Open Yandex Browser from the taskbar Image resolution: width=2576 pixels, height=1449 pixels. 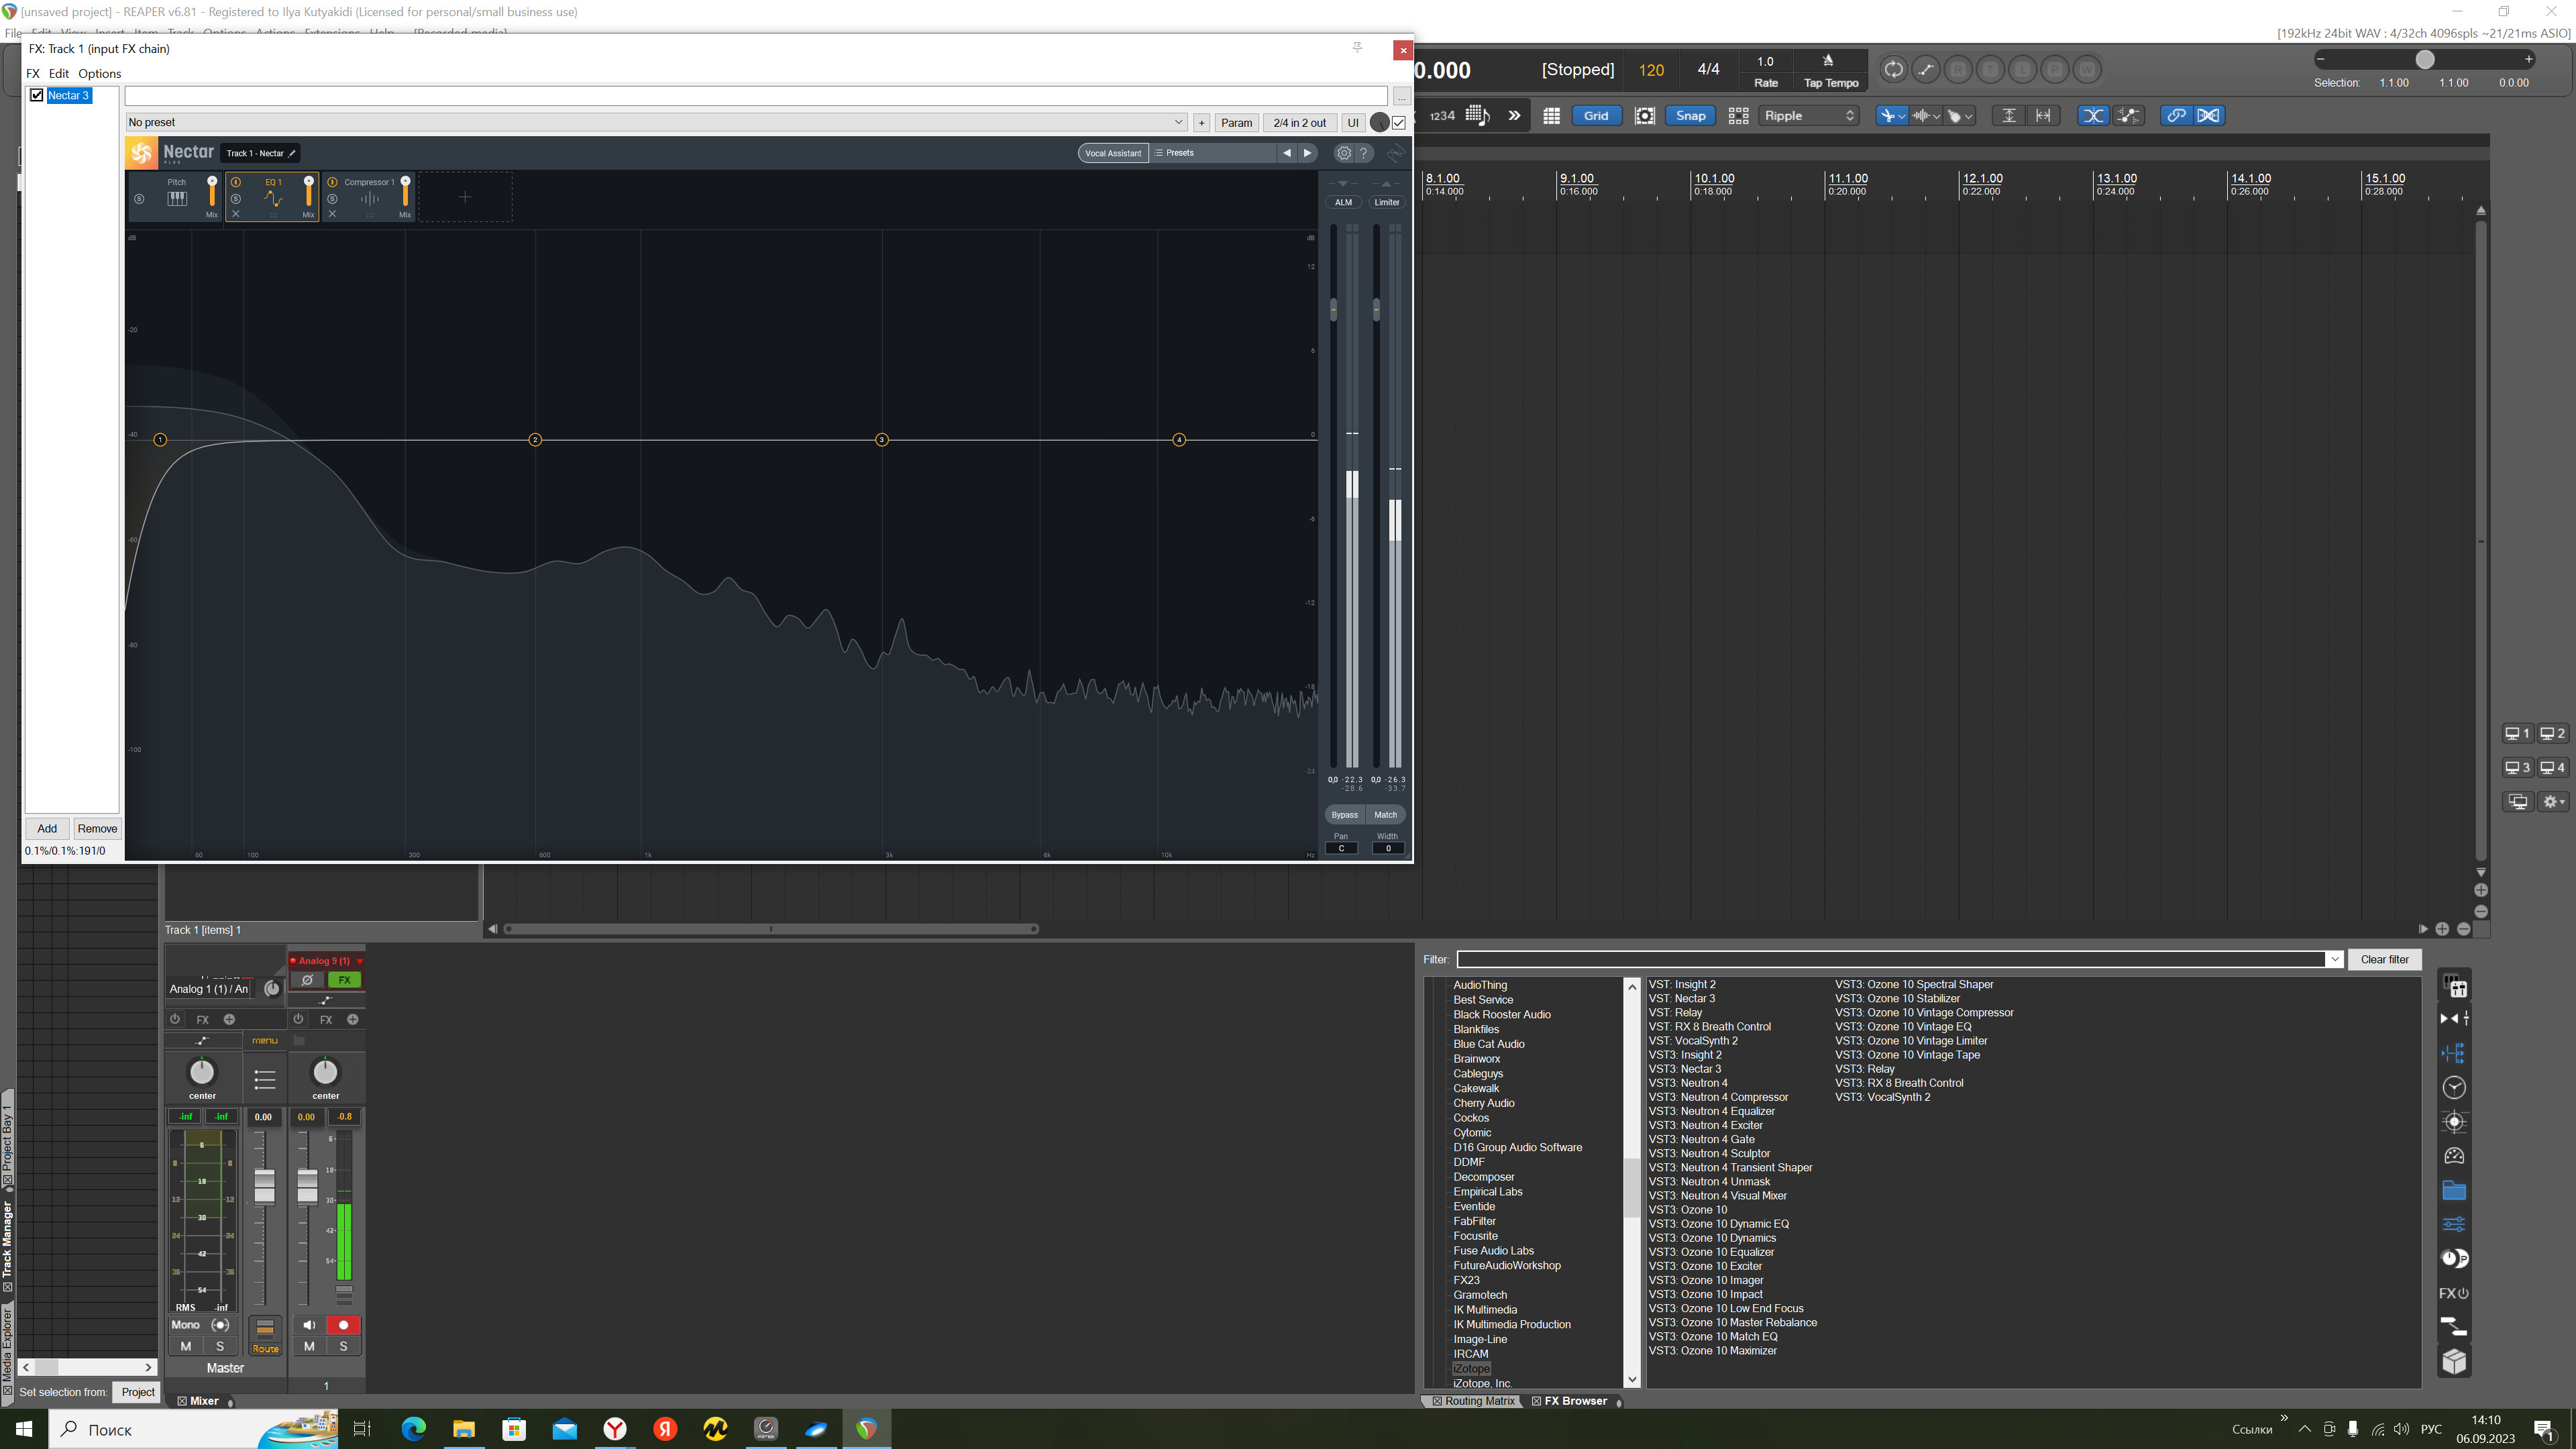pos(615,1429)
